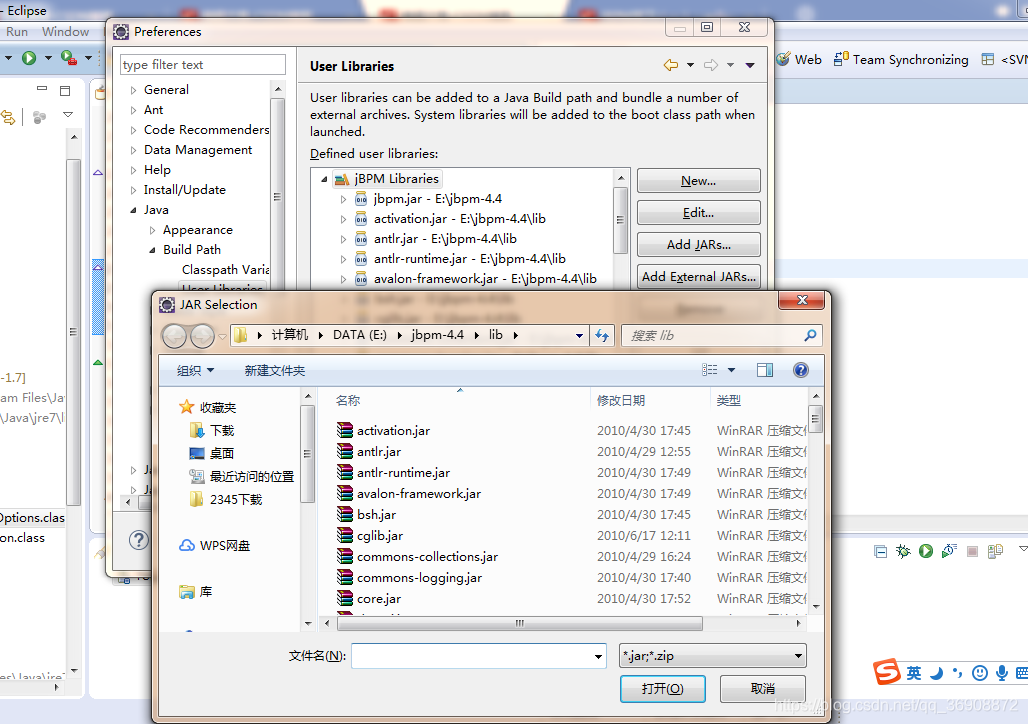Open 最近访问的位置 recent places
Viewport: 1028px width, 724px height.
pyautogui.click(x=241, y=477)
